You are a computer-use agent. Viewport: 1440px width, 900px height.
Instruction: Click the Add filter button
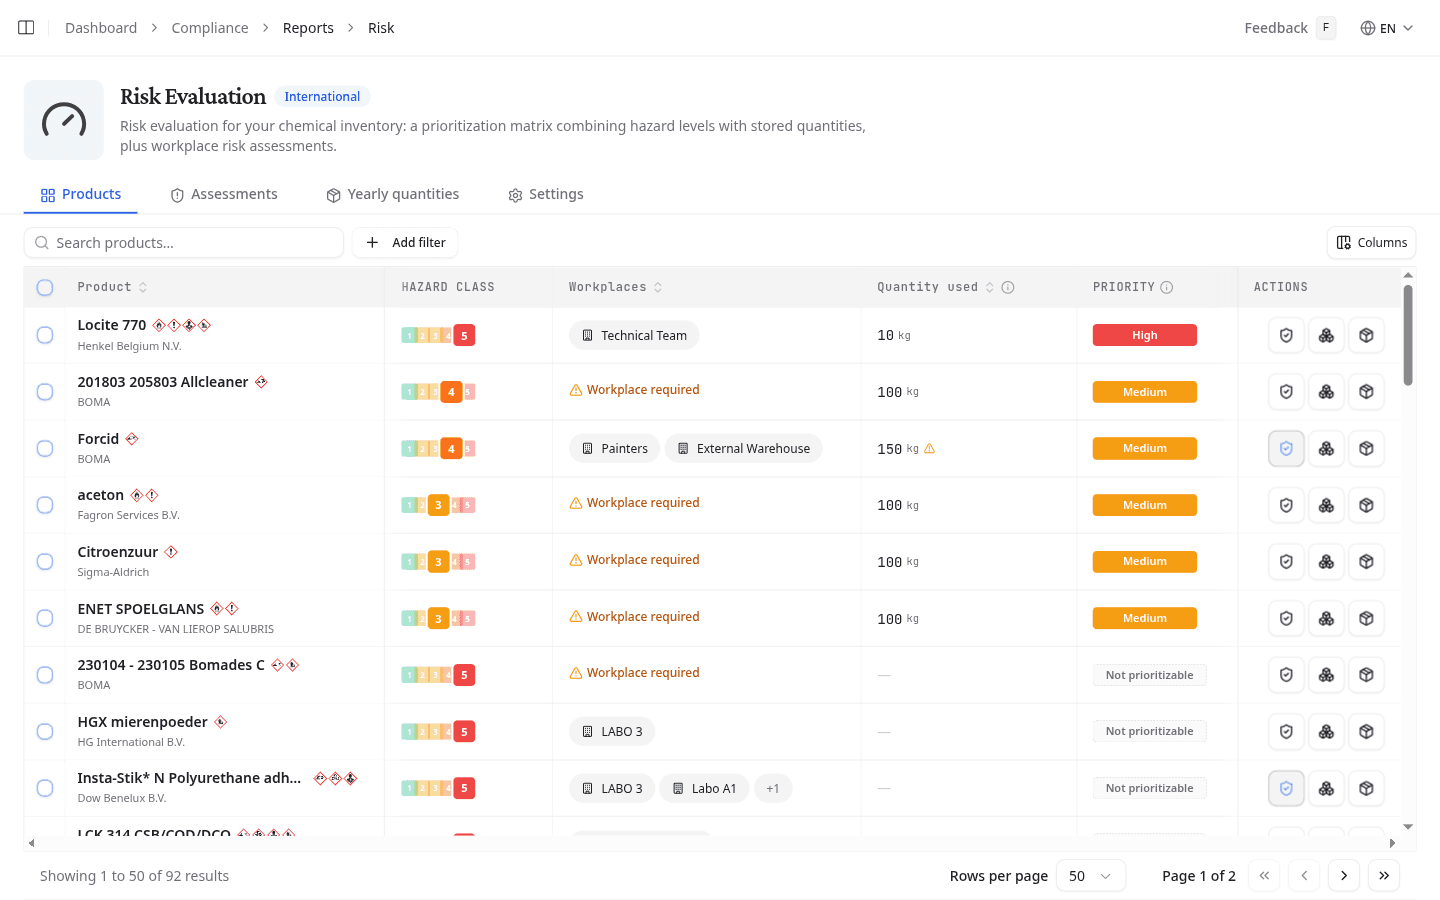pyautogui.click(x=405, y=243)
